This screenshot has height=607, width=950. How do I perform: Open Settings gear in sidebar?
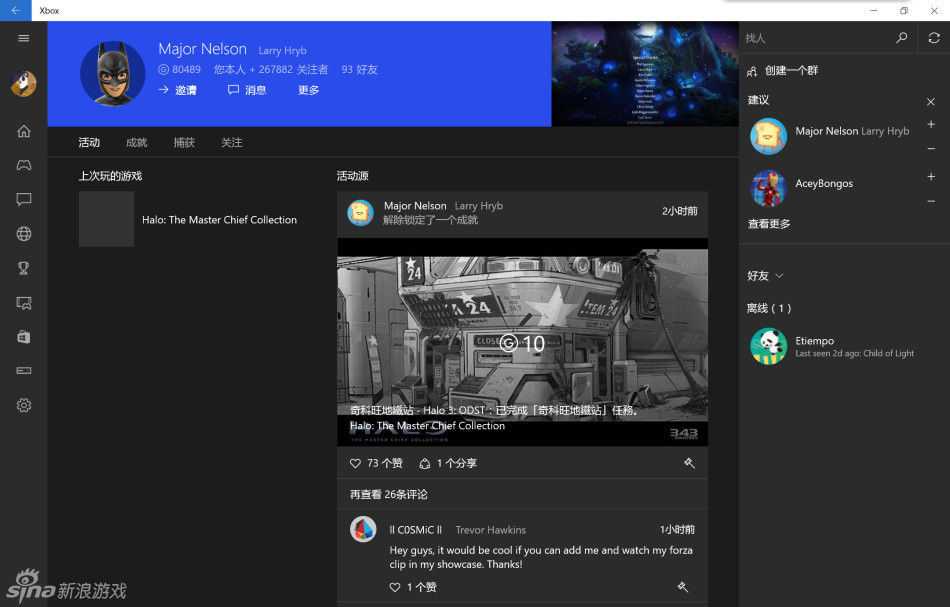click(x=24, y=405)
